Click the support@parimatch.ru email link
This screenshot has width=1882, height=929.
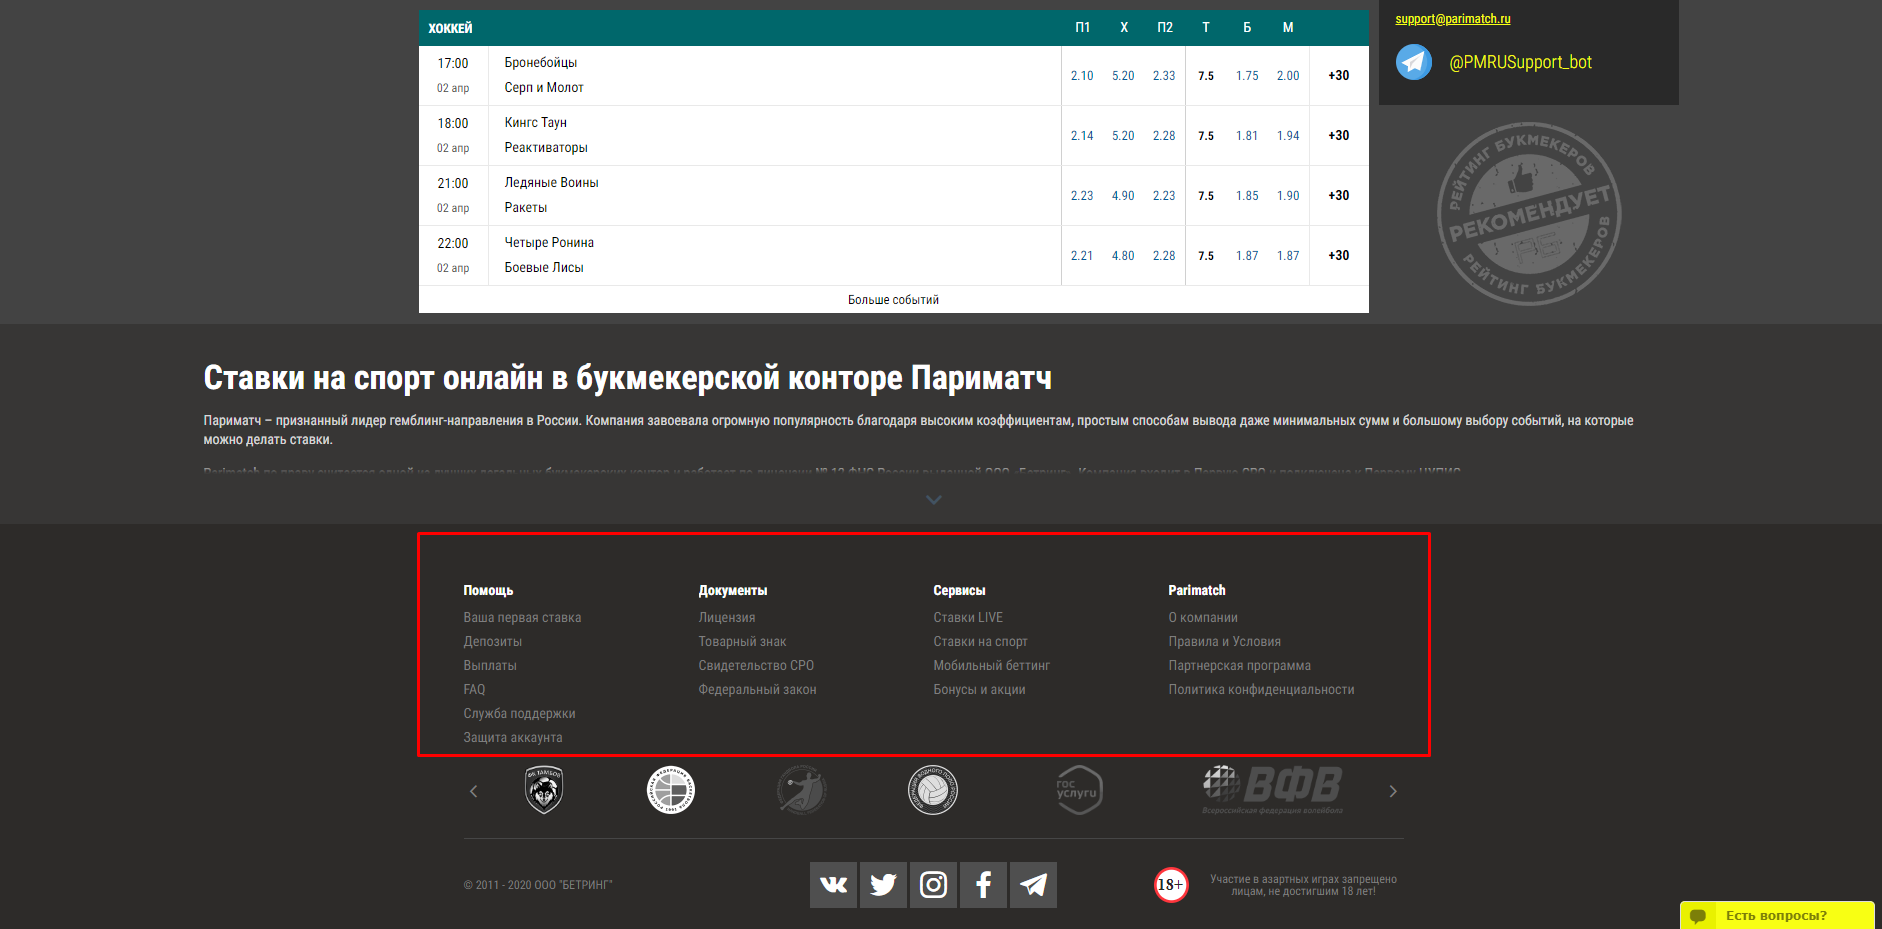[1452, 19]
